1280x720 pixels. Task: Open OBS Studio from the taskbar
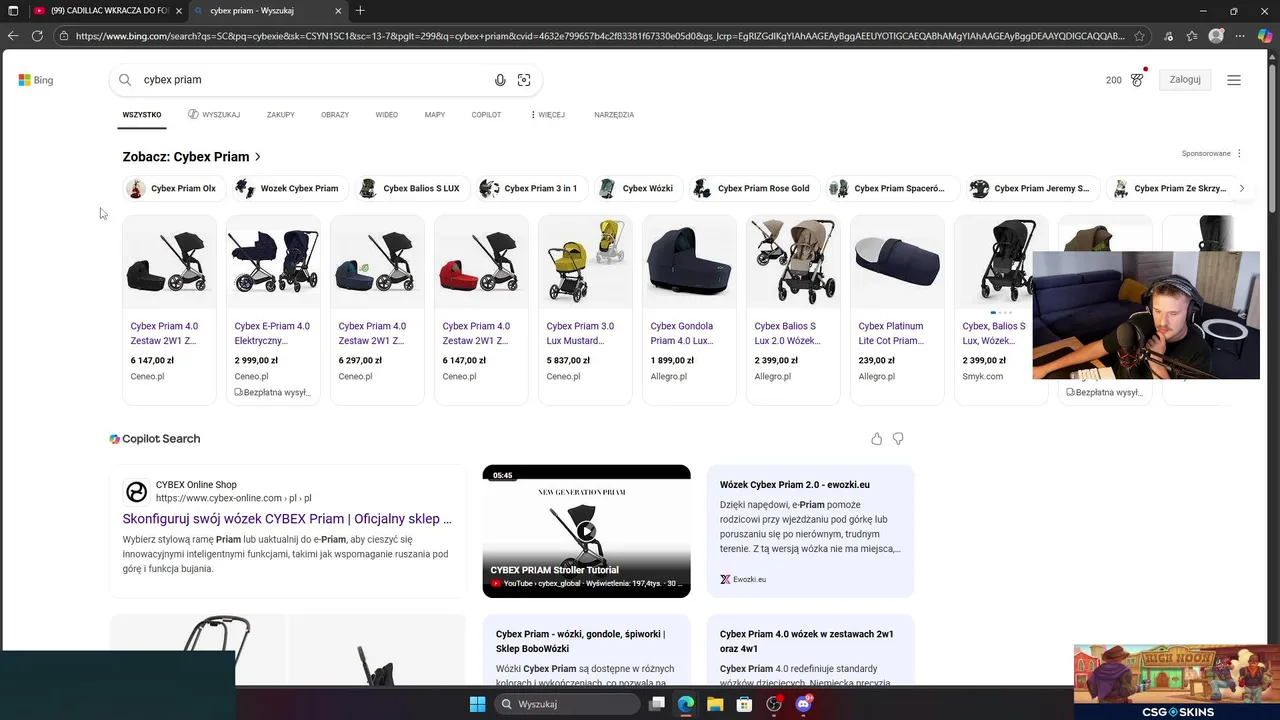click(773, 704)
